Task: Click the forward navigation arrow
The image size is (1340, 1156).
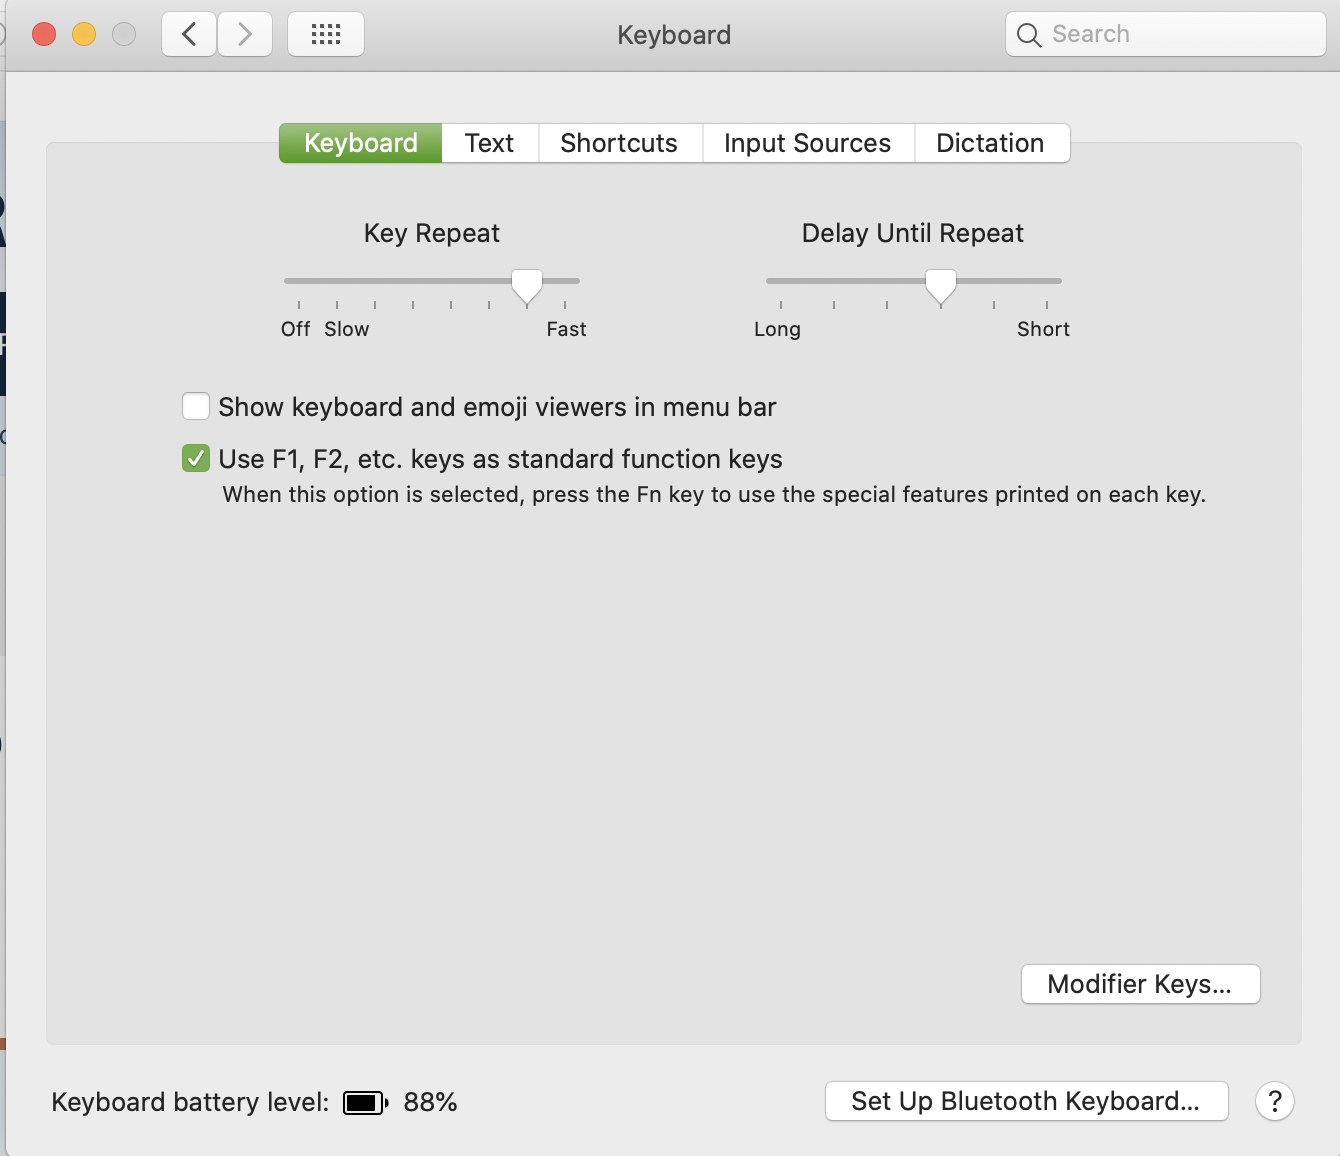Action: click(245, 35)
